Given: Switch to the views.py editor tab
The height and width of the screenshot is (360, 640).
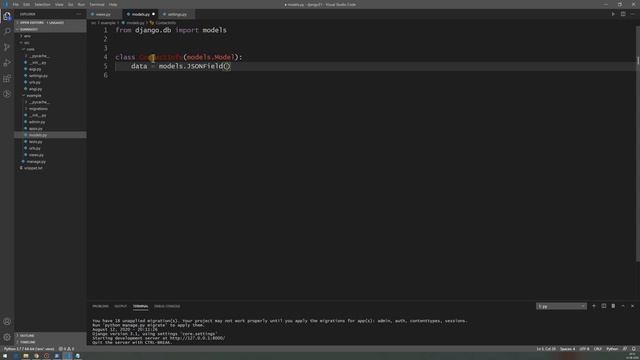Looking at the screenshot, I should pyautogui.click(x=103, y=14).
